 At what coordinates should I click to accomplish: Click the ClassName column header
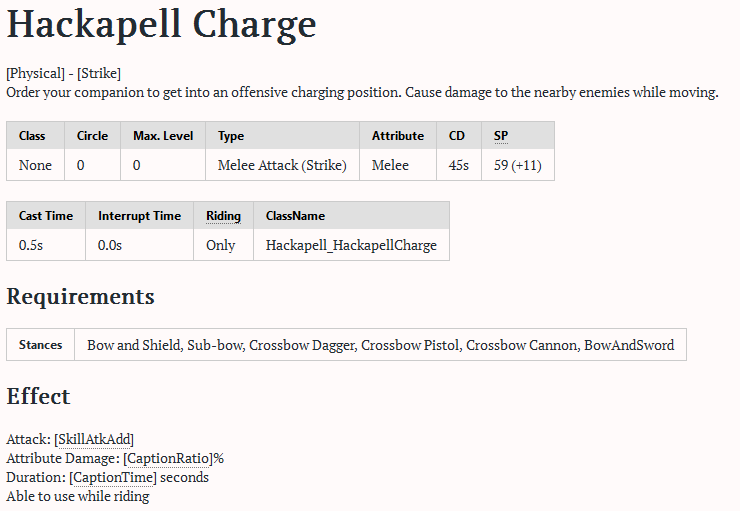pos(295,216)
